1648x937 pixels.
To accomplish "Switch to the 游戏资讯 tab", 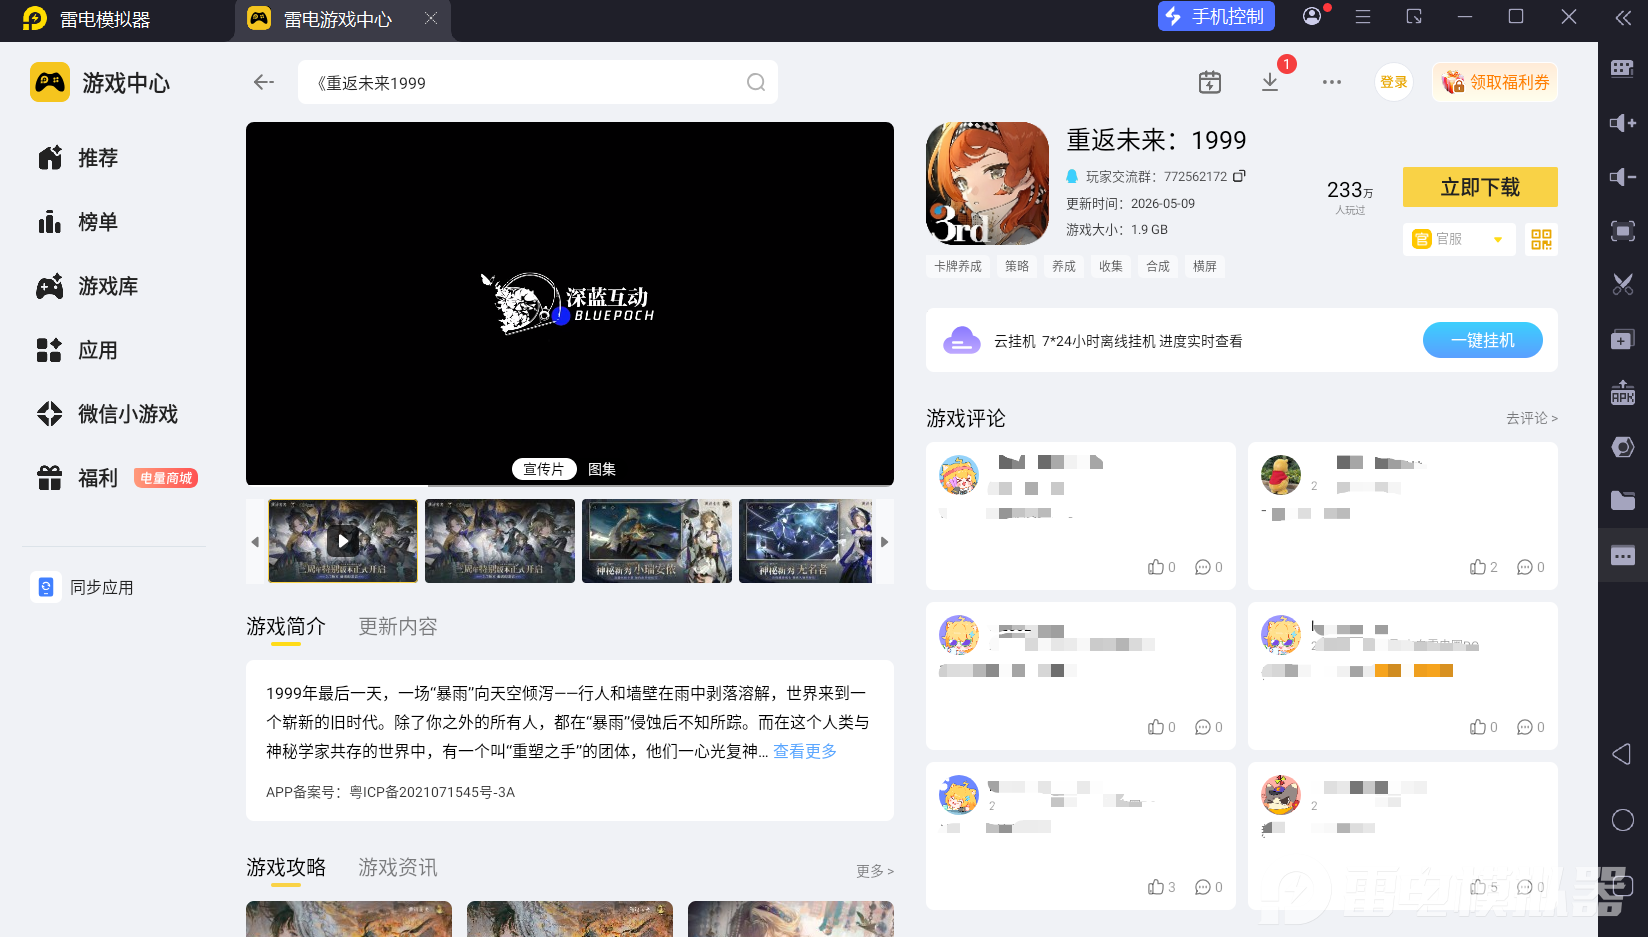I will 398,867.
